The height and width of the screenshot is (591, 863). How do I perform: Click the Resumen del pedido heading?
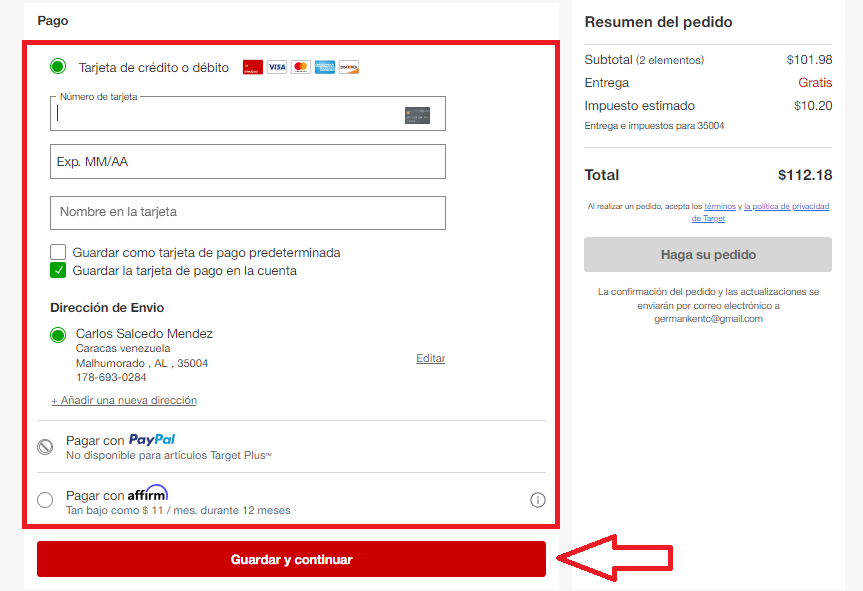click(x=658, y=22)
